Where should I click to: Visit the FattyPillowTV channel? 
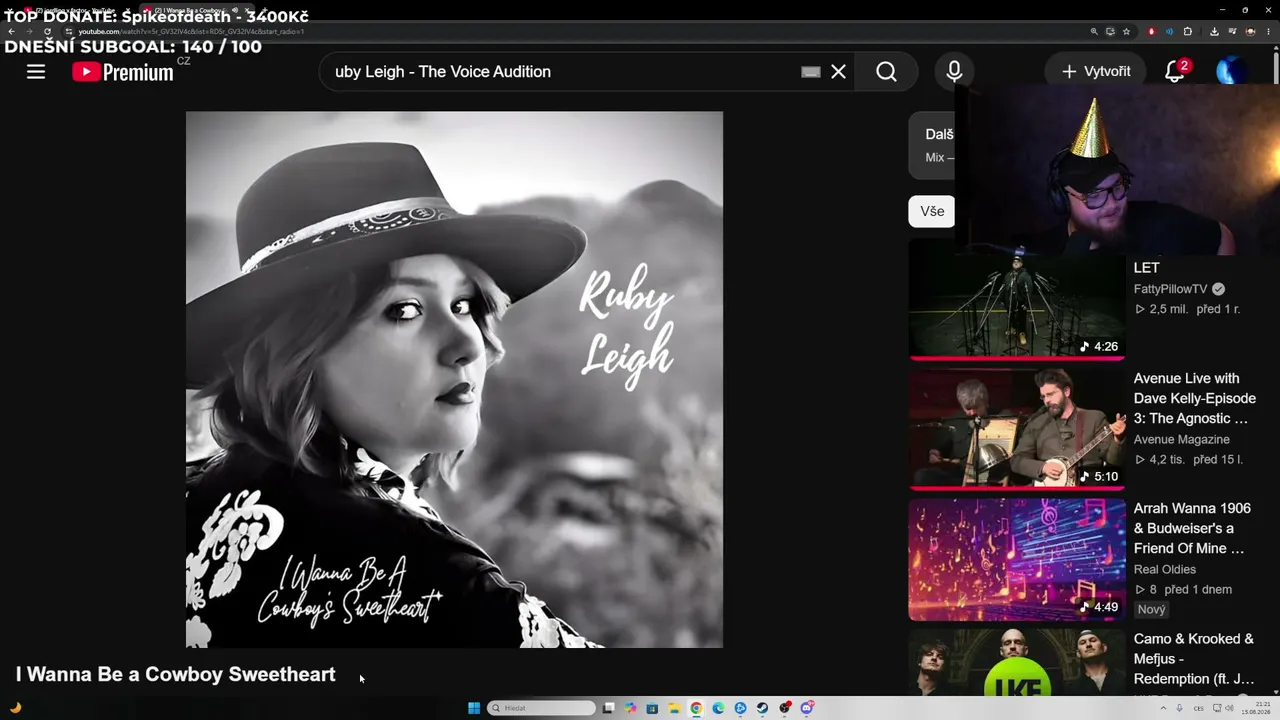tap(1171, 289)
